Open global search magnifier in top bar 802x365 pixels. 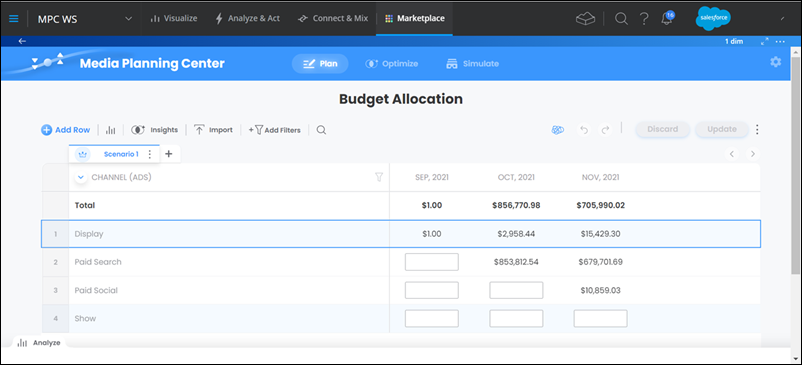(x=621, y=19)
